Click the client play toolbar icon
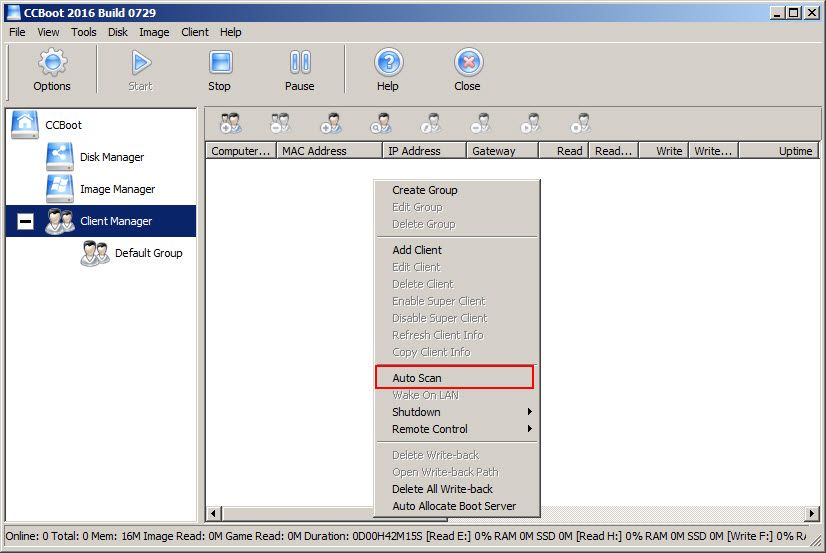The image size is (826, 553). 530,123
